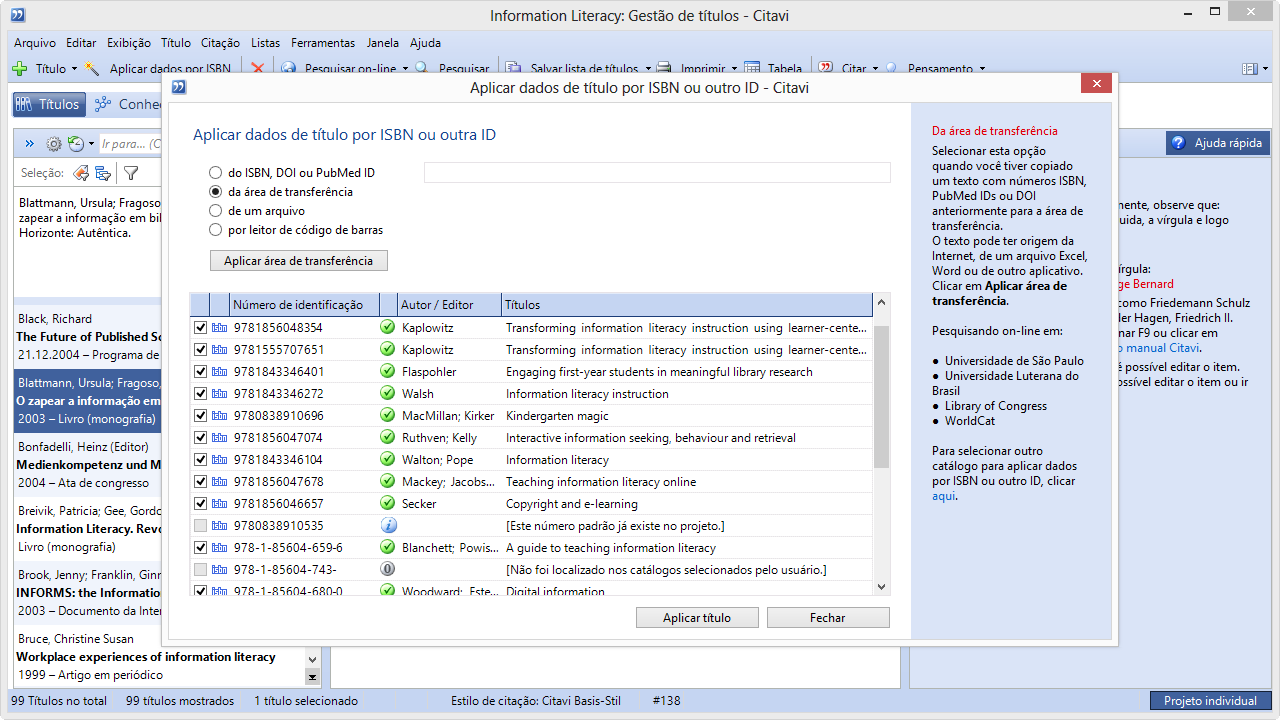Click the layout icon at toolbar right end
The width and height of the screenshot is (1280, 720).
coord(1249,69)
